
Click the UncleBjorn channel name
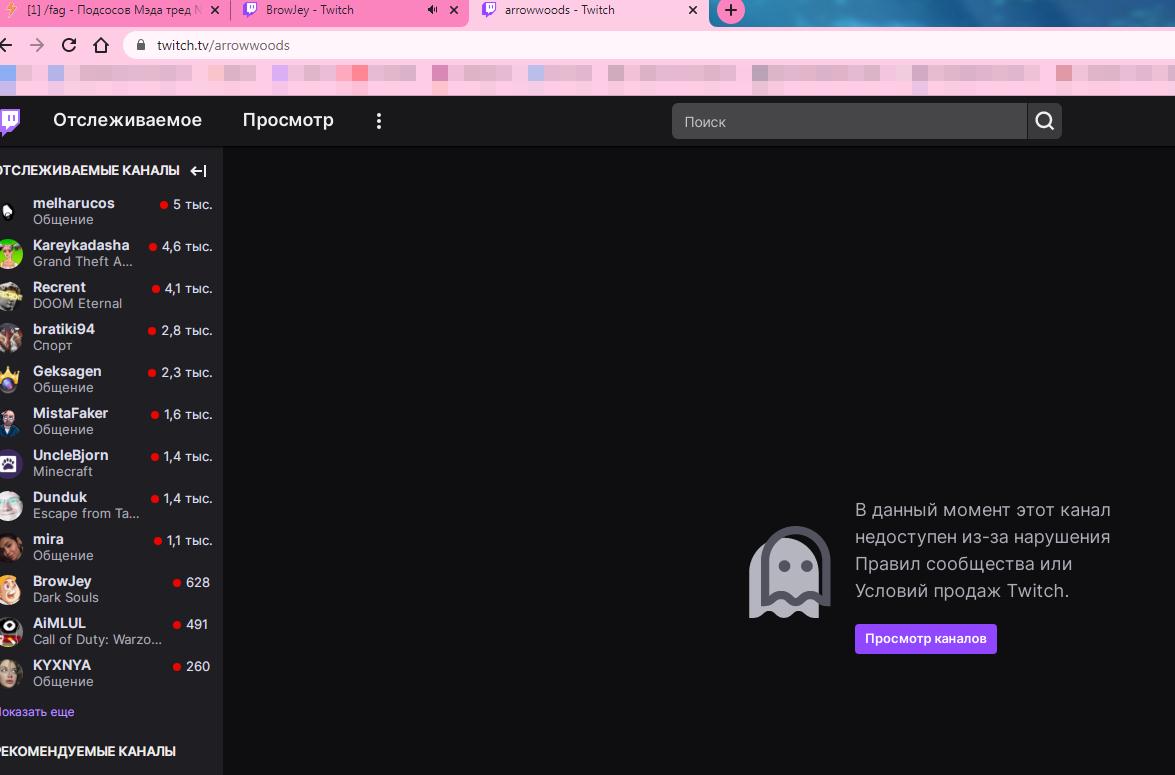coord(70,455)
